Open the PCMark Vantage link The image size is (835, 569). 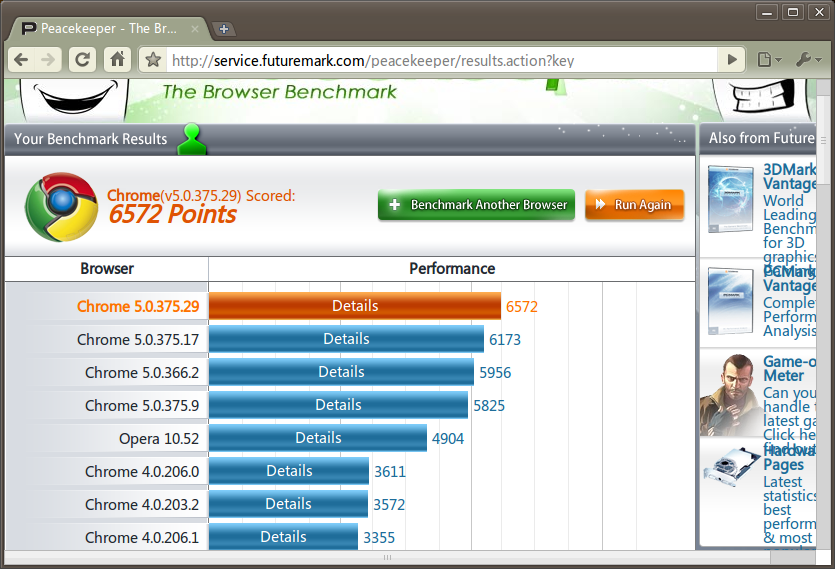pos(789,278)
